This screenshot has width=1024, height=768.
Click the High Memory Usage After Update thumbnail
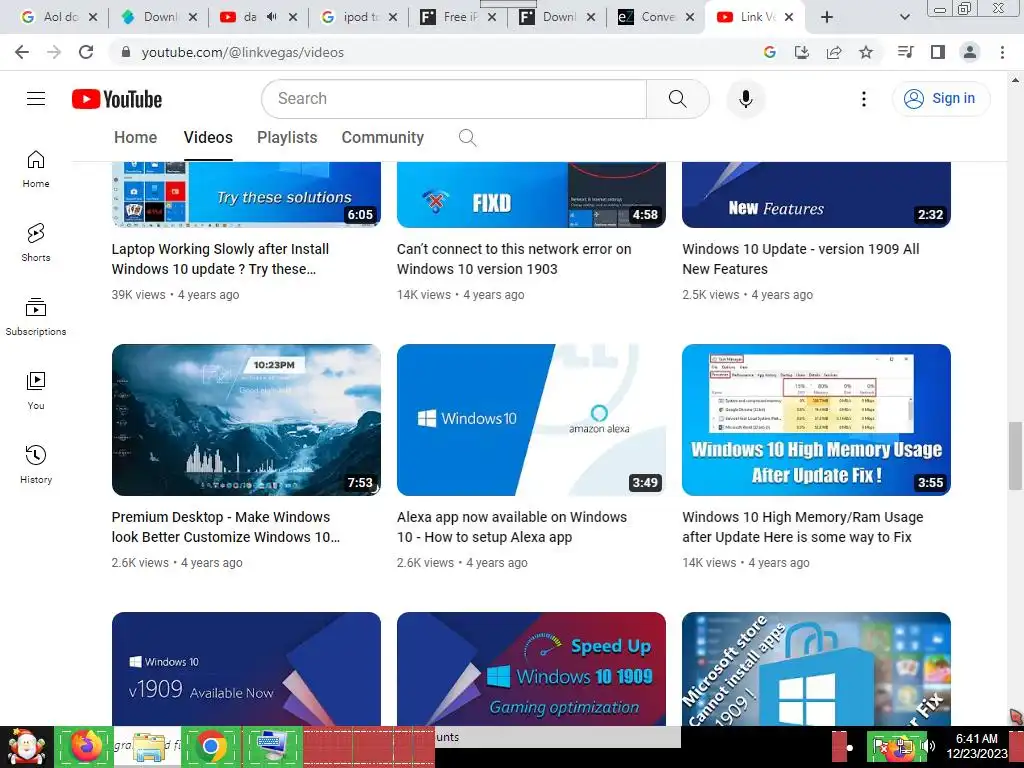tap(816, 420)
